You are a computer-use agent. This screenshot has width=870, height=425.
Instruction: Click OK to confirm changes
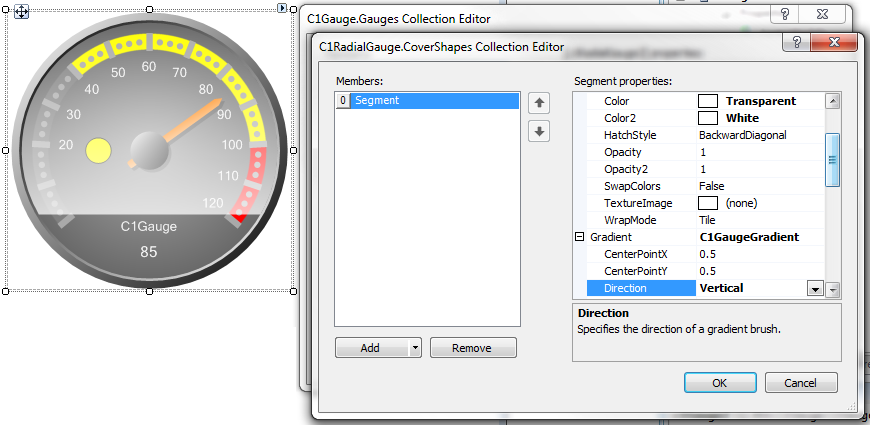(719, 382)
